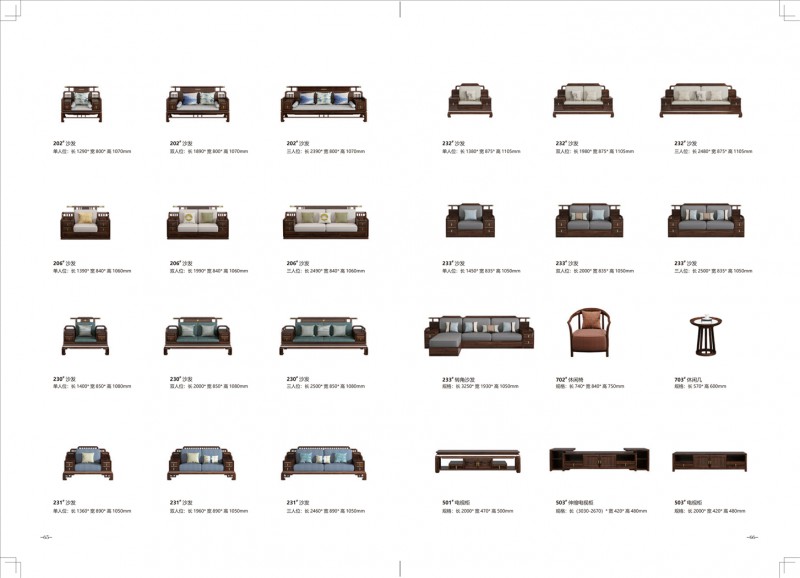Image resolution: width=800 pixels, height=578 pixels.
Task: Select the 232# three-seat sofa picture
Action: click(700, 100)
